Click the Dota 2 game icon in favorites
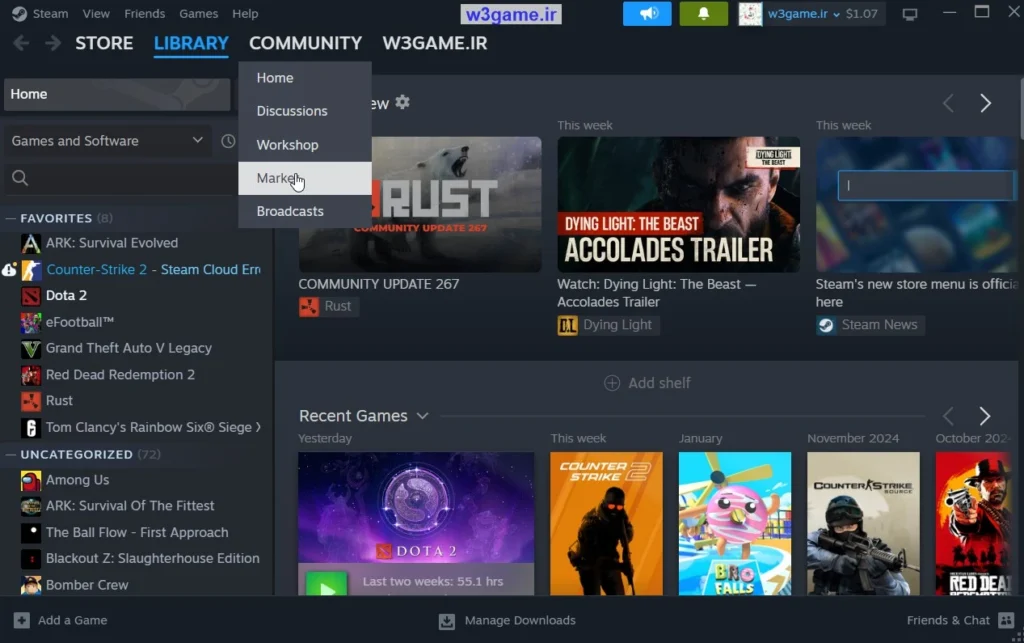Viewport: 1024px width, 643px height. tap(31, 296)
